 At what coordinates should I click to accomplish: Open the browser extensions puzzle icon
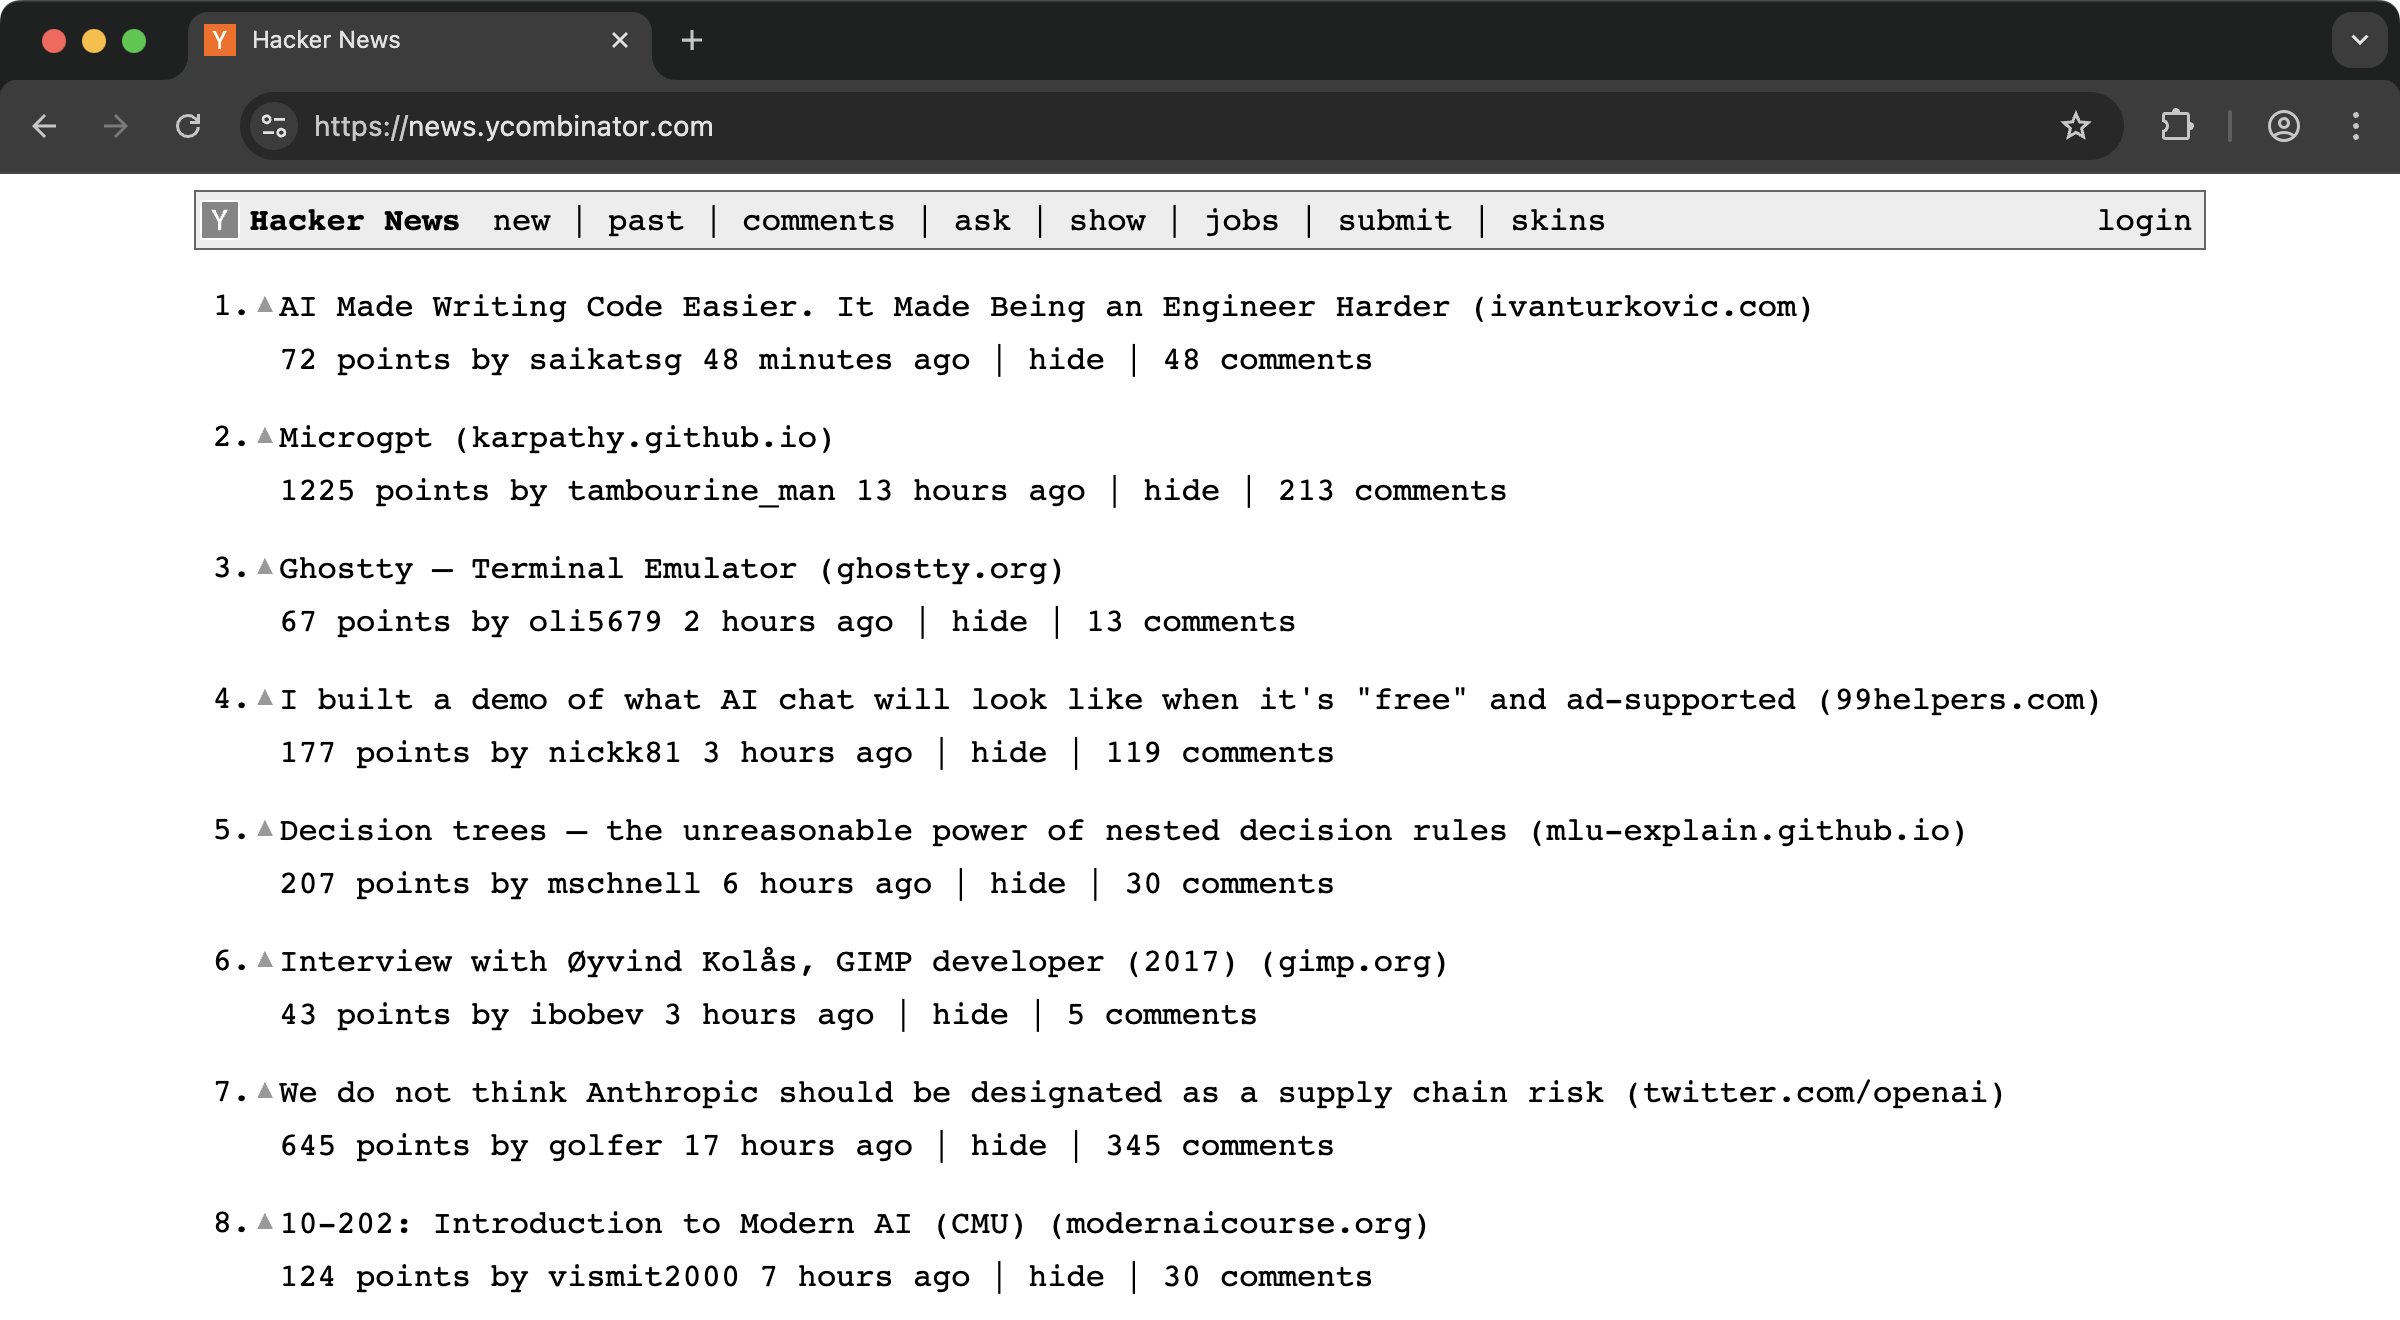(2176, 126)
